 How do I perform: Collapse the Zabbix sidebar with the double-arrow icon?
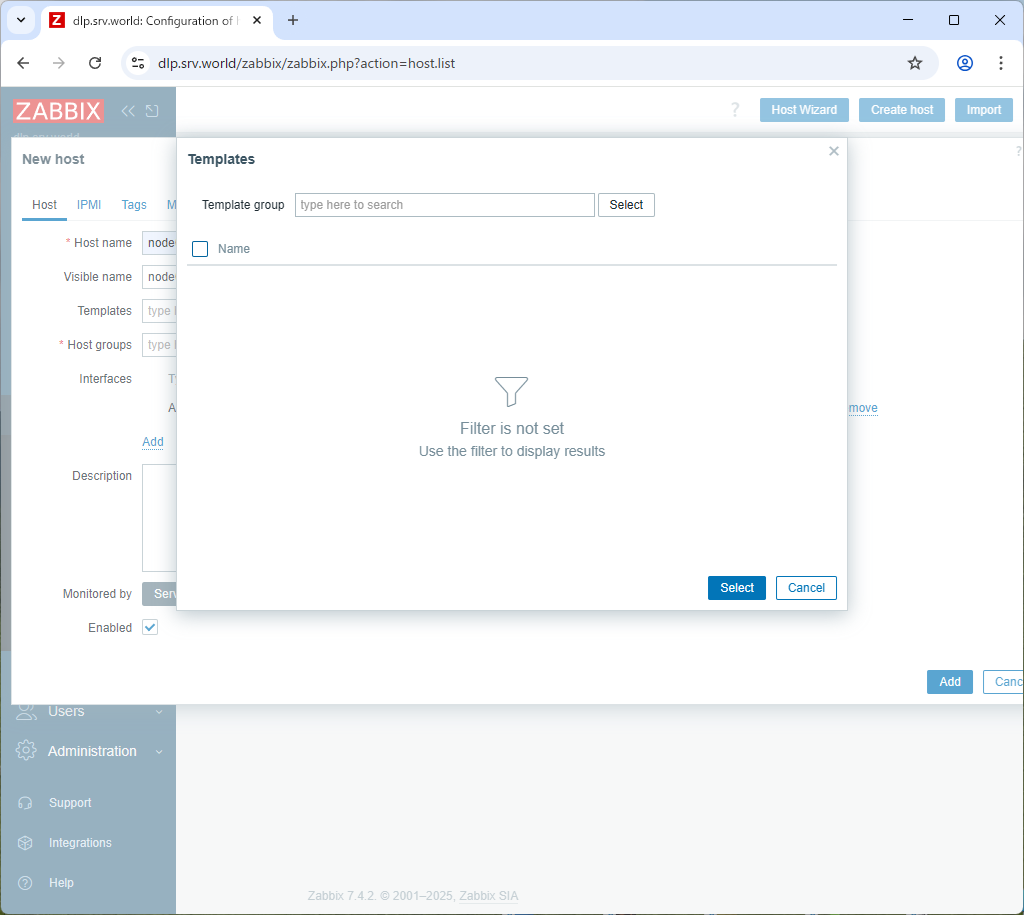(128, 111)
